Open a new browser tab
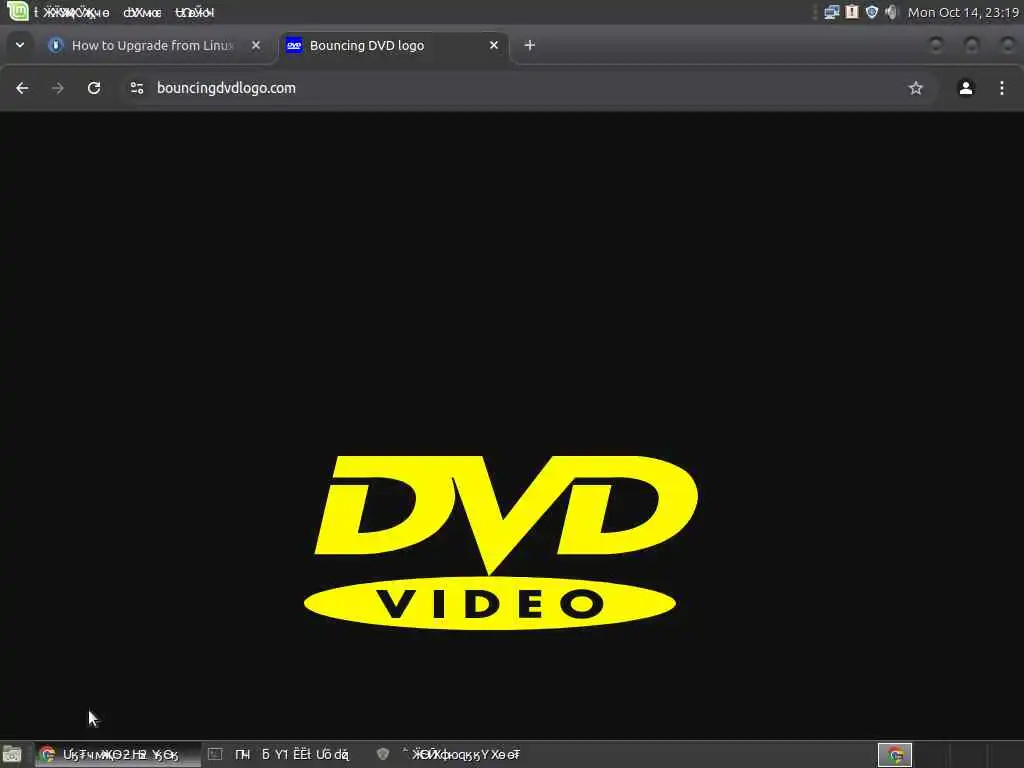 click(530, 45)
